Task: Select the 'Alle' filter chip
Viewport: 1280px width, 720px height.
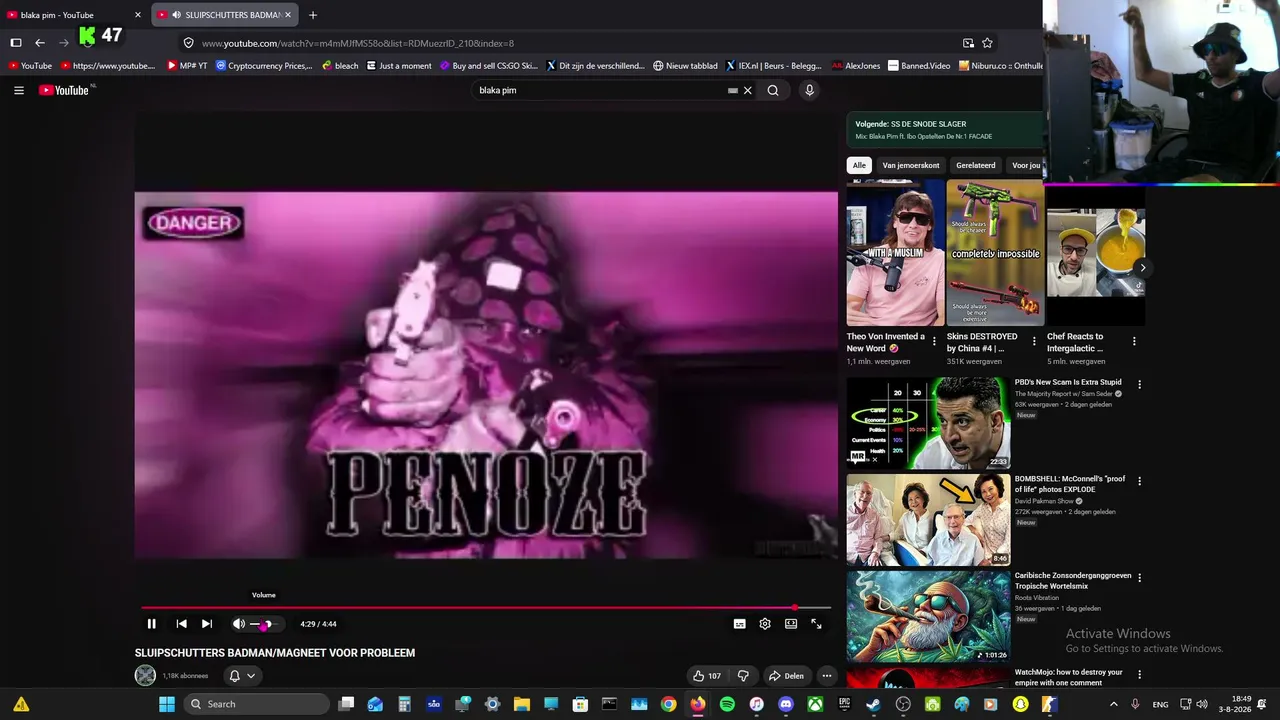Action: pos(859,165)
